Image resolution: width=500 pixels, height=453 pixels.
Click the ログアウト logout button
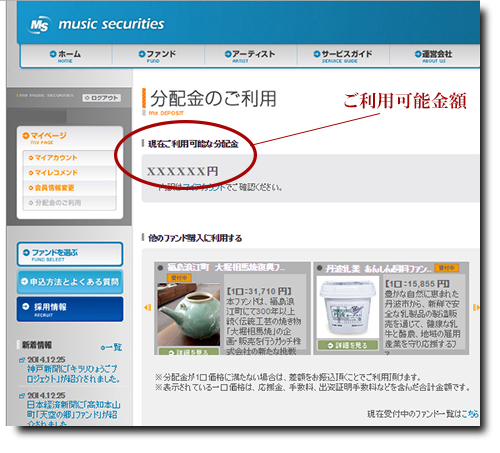(102, 98)
